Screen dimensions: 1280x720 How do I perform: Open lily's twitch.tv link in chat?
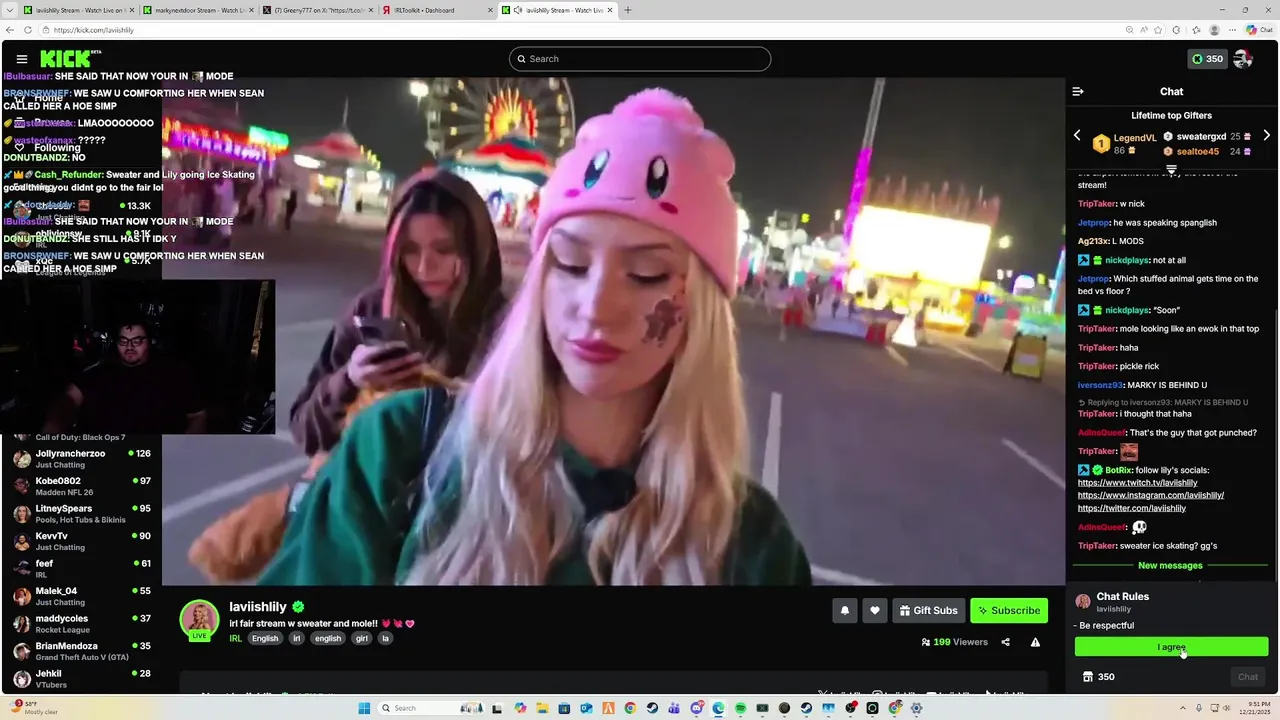[x=1137, y=483]
